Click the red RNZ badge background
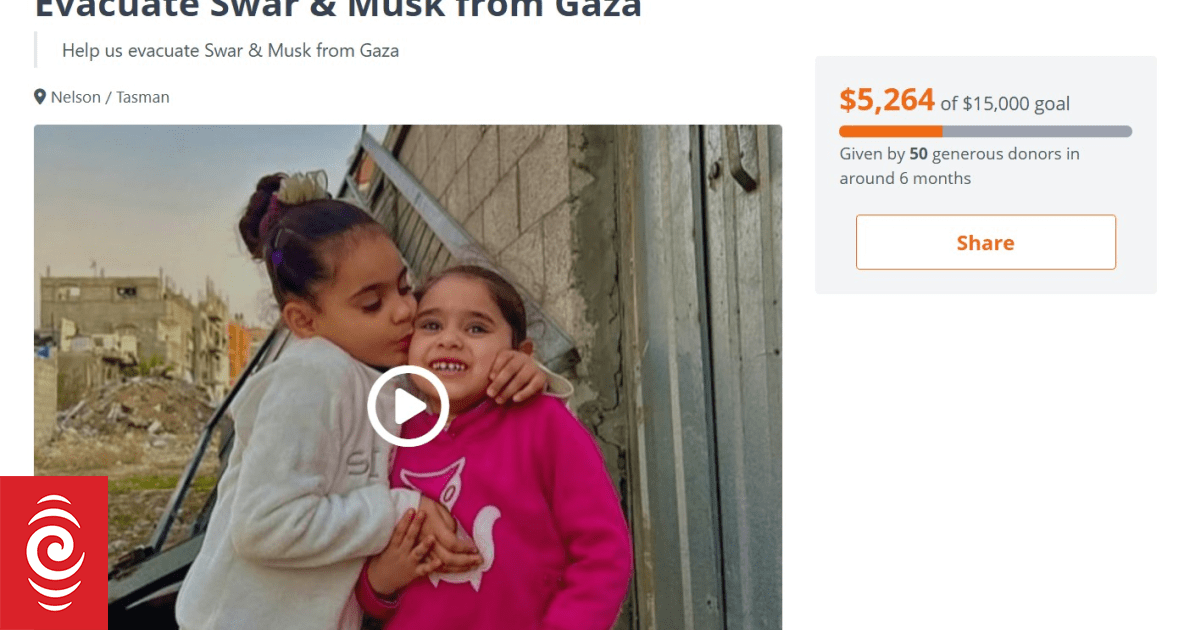The height and width of the screenshot is (630, 1200). click(54, 553)
